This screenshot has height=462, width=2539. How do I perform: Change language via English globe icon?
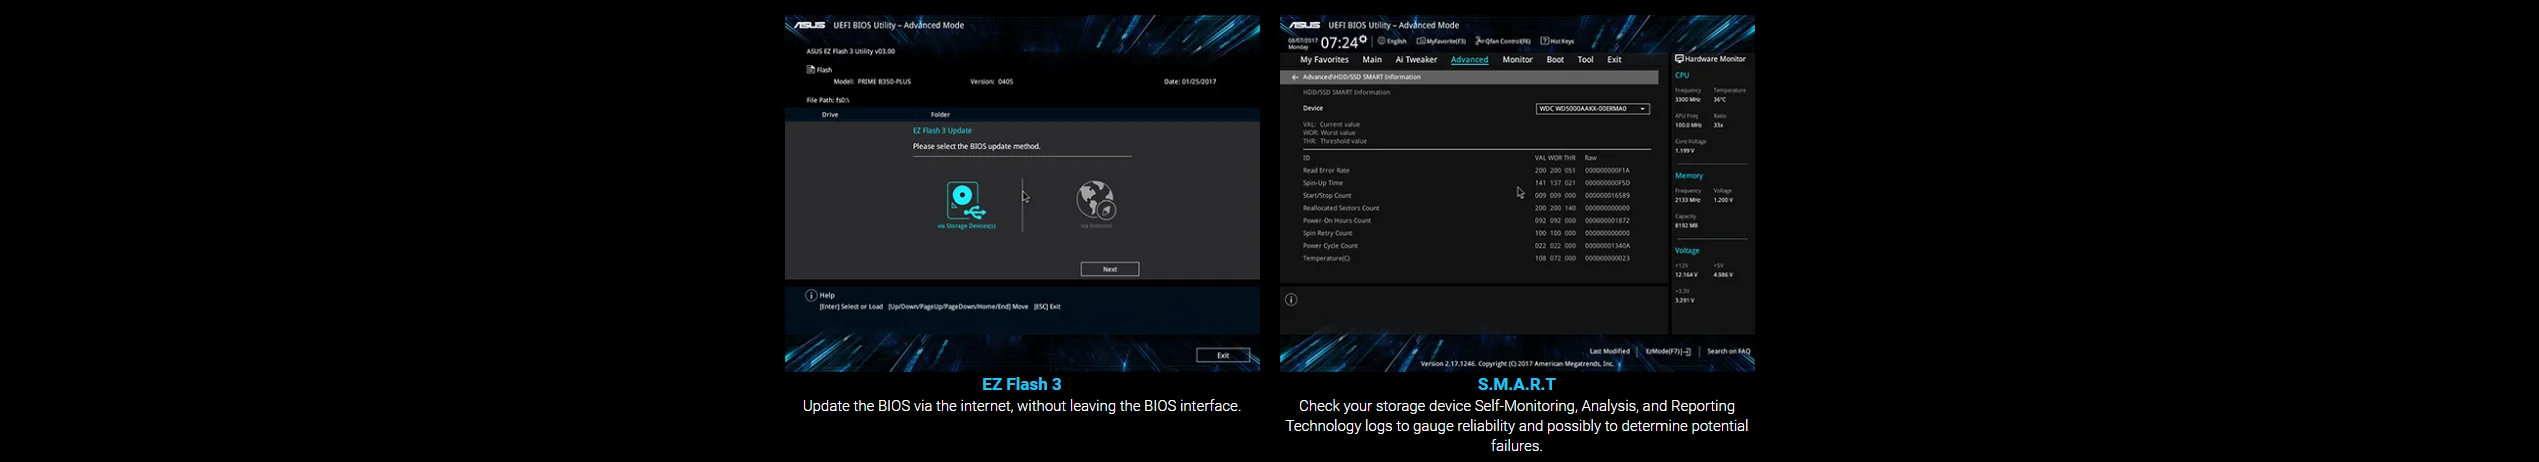pos(1381,41)
